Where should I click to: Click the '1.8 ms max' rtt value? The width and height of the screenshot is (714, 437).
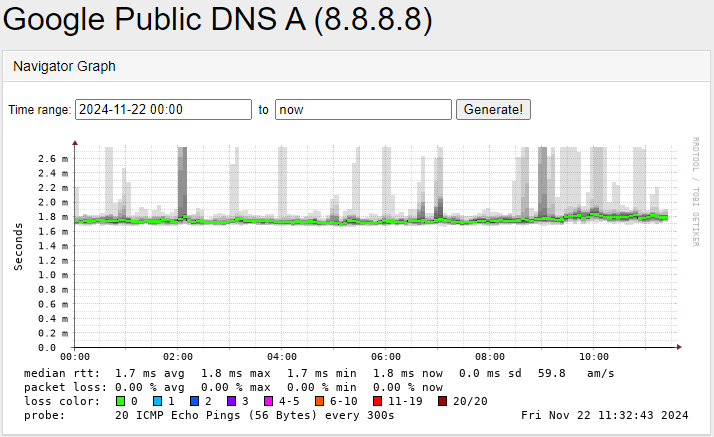236,373
